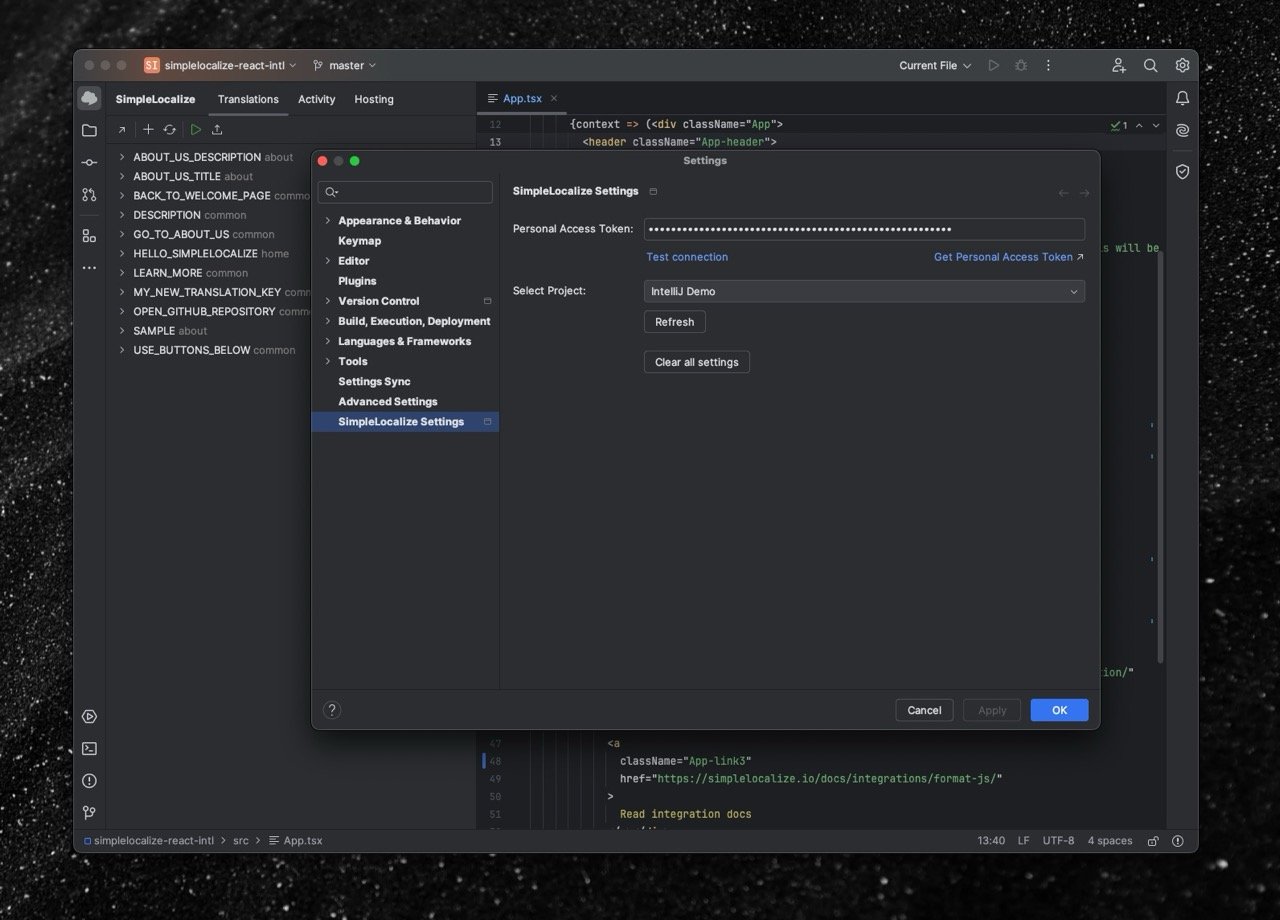Click the Refresh button in Settings
The height and width of the screenshot is (920, 1280).
click(675, 322)
